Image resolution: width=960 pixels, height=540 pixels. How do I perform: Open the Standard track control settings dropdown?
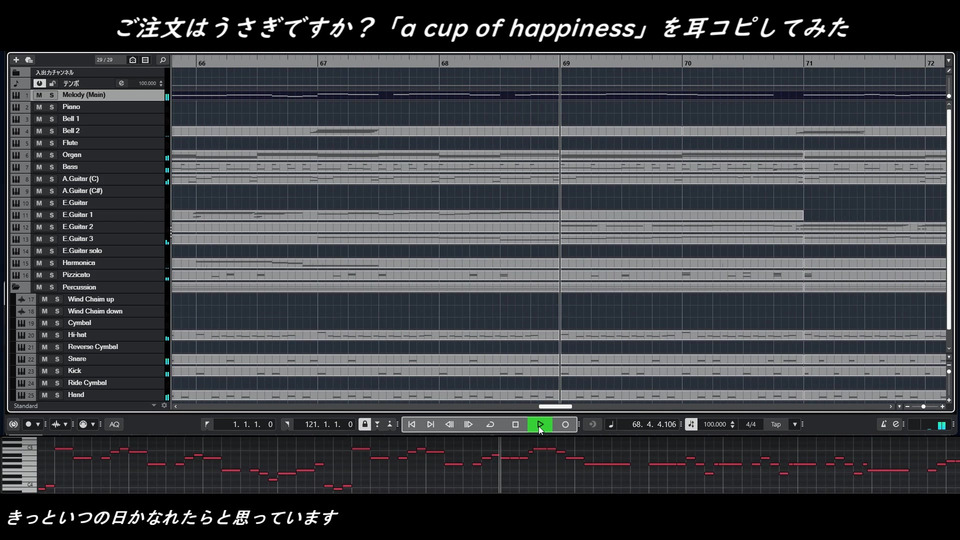pos(154,406)
